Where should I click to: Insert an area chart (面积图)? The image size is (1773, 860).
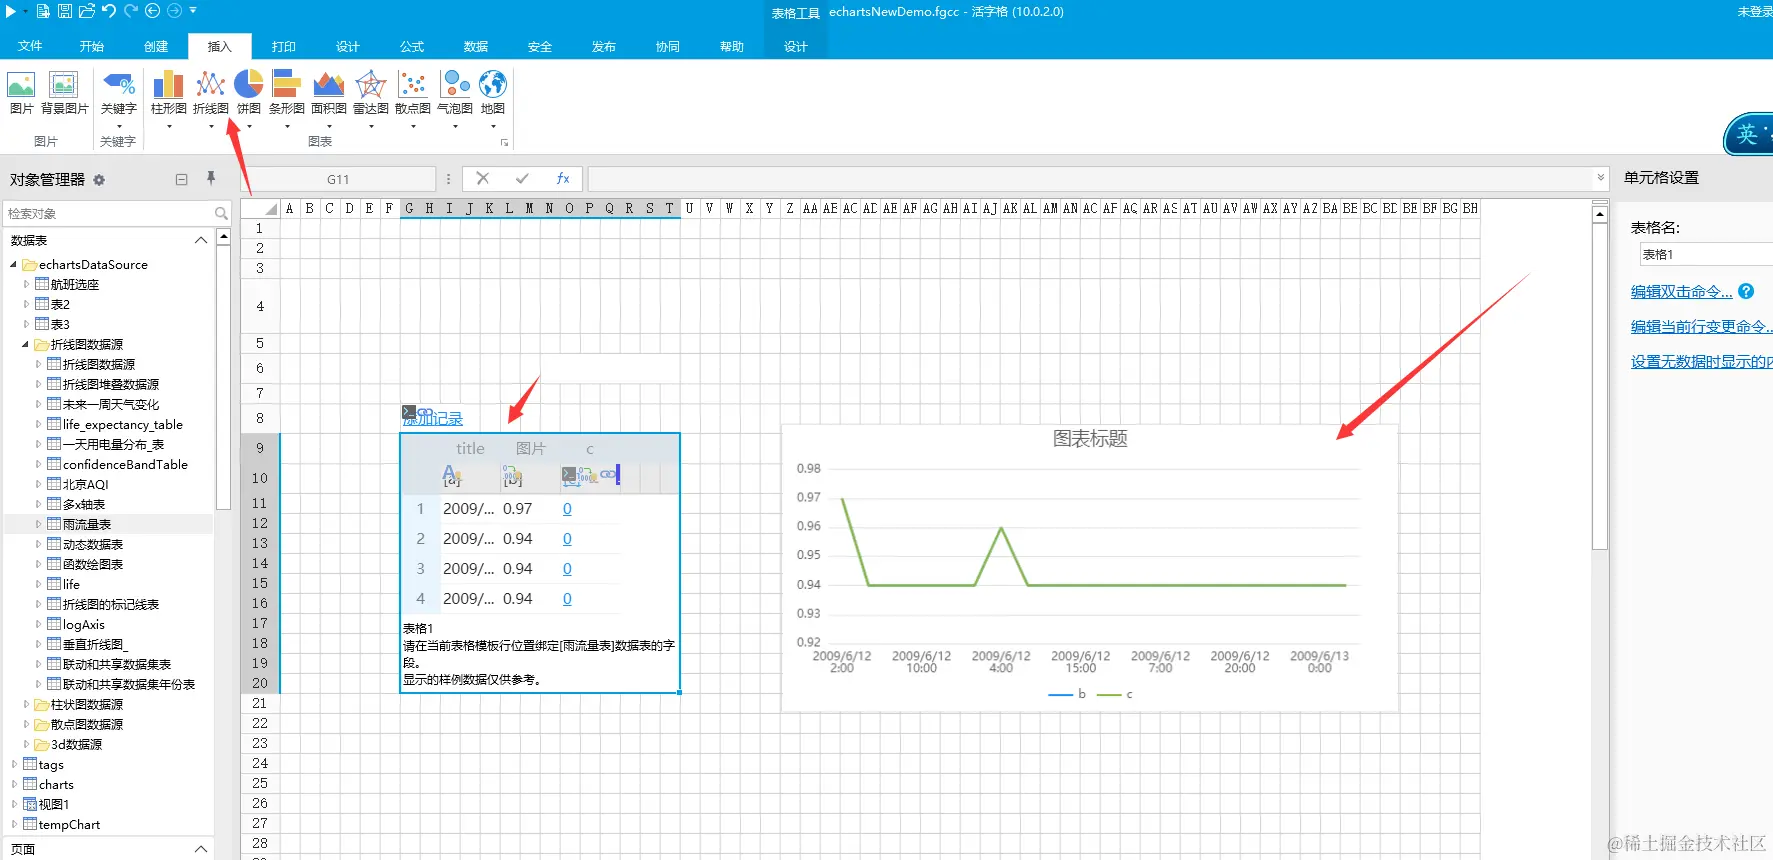tap(328, 94)
